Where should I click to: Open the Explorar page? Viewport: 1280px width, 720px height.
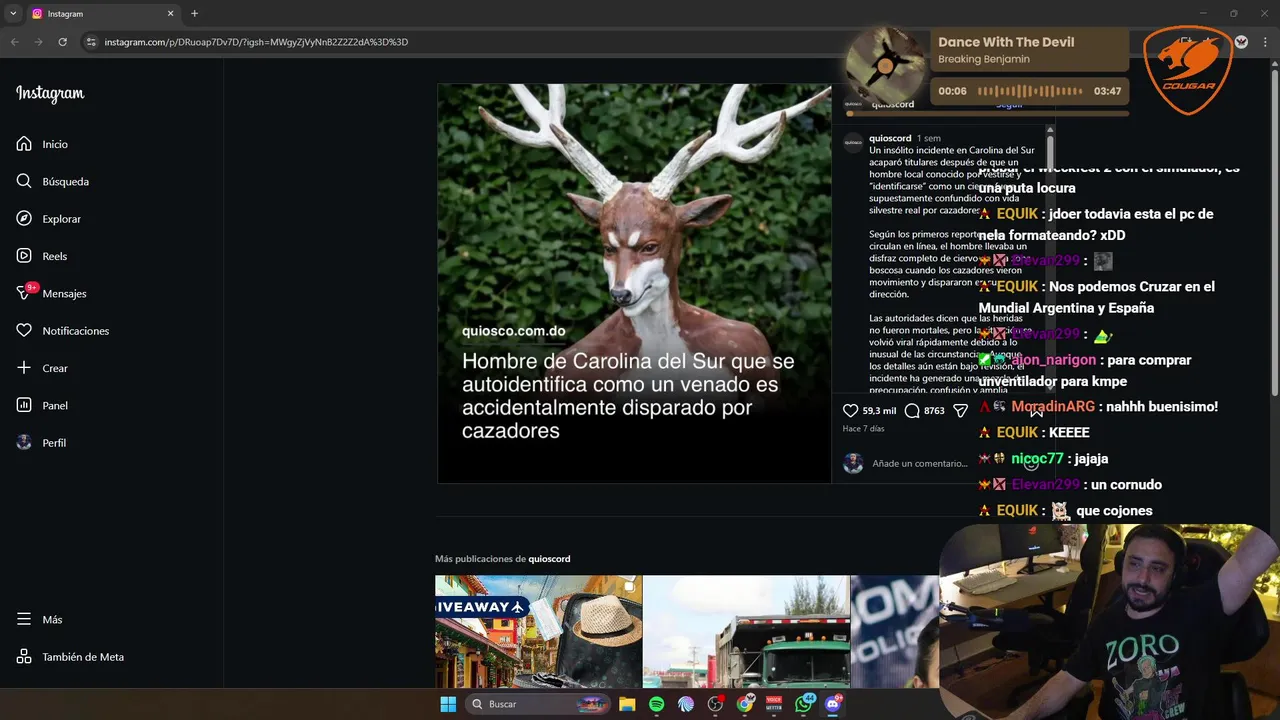click(x=48, y=219)
